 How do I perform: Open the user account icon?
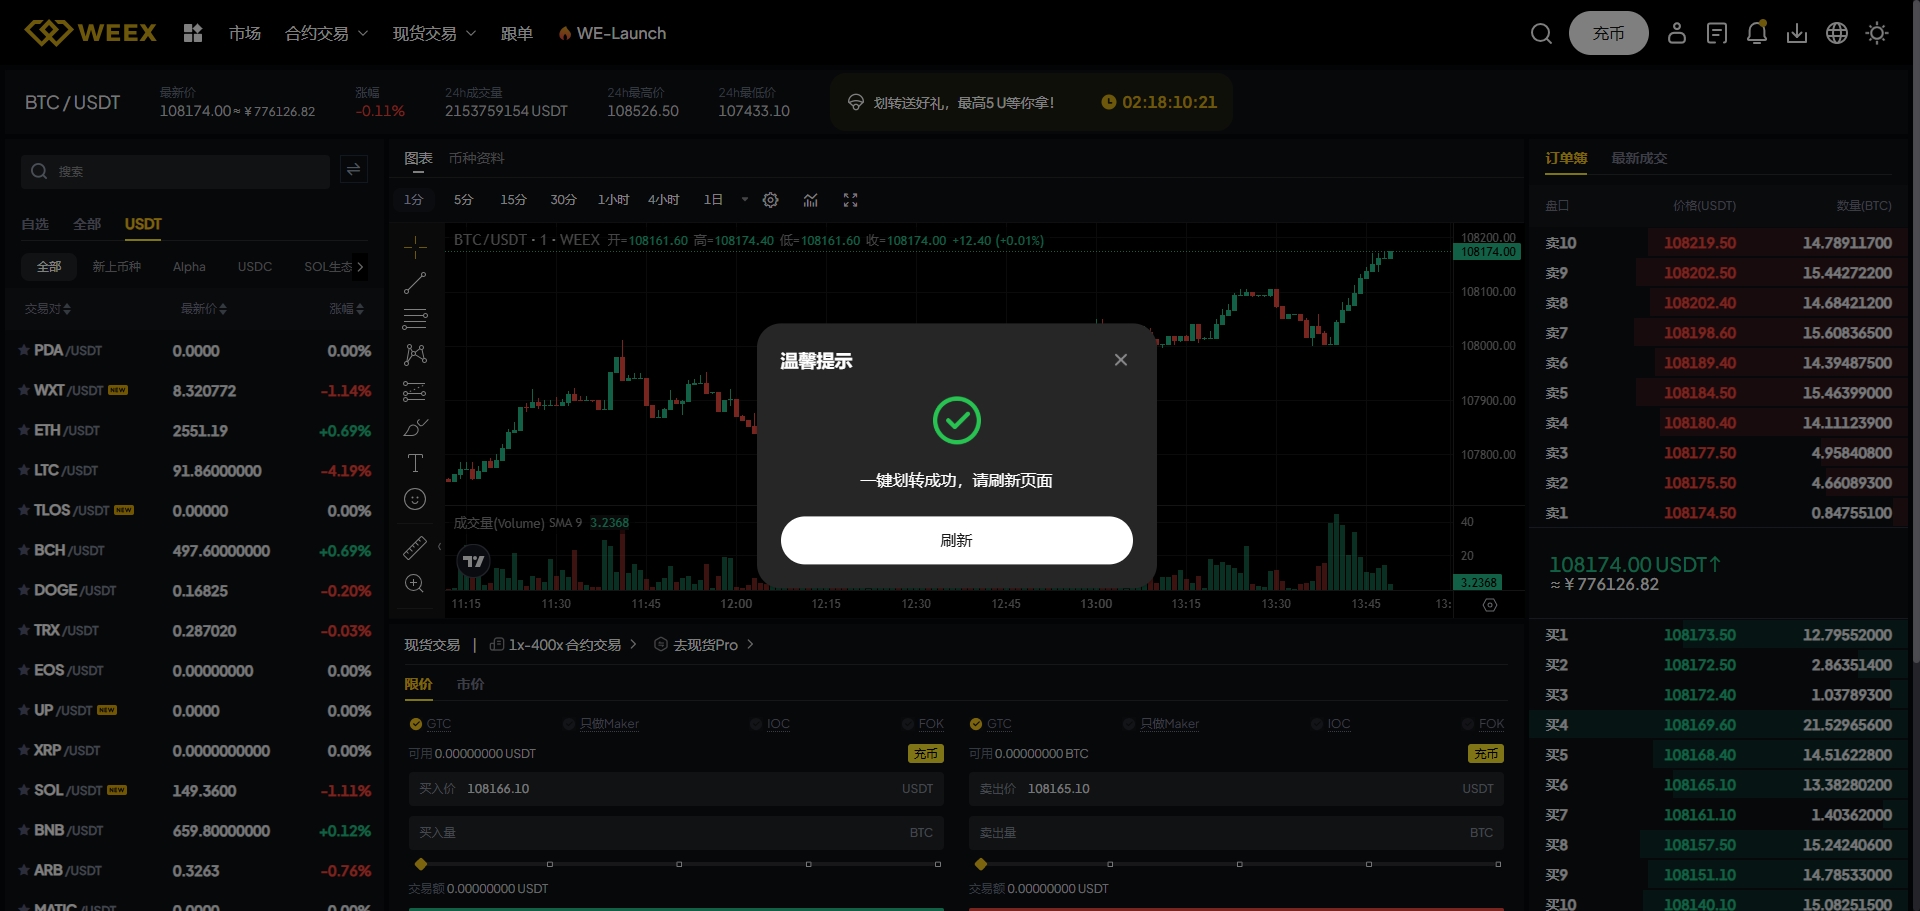(1676, 34)
